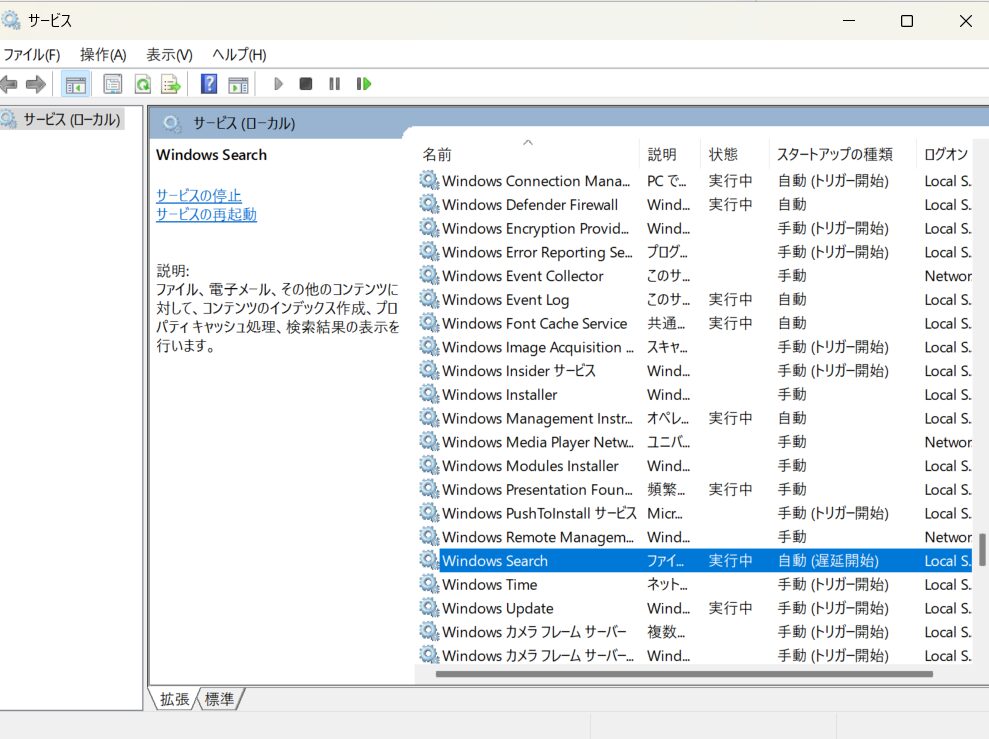Click the Export List toolbar icon
This screenshot has width=989, height=739.
point(171,84)
